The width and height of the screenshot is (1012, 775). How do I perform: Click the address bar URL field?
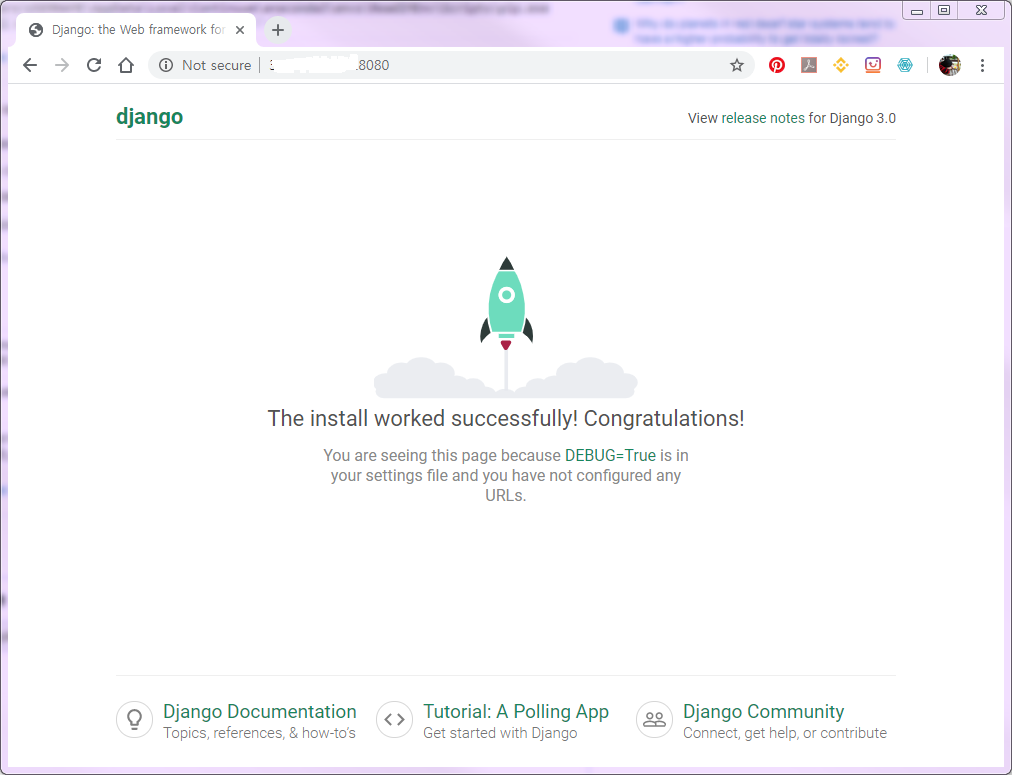tap(452, 65)
